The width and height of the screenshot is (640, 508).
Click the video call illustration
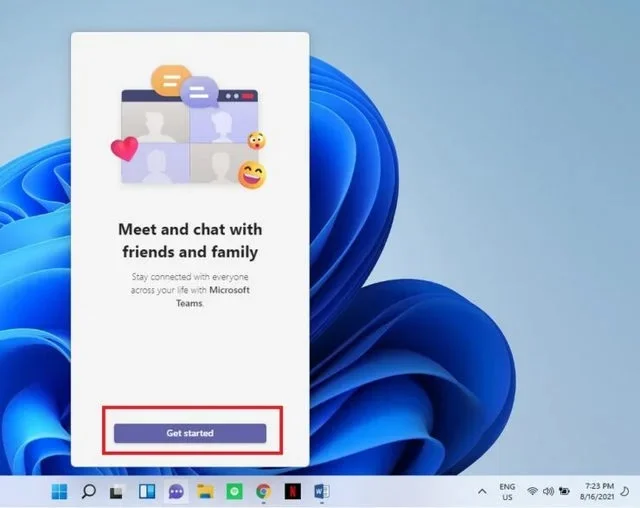point(189,127)
